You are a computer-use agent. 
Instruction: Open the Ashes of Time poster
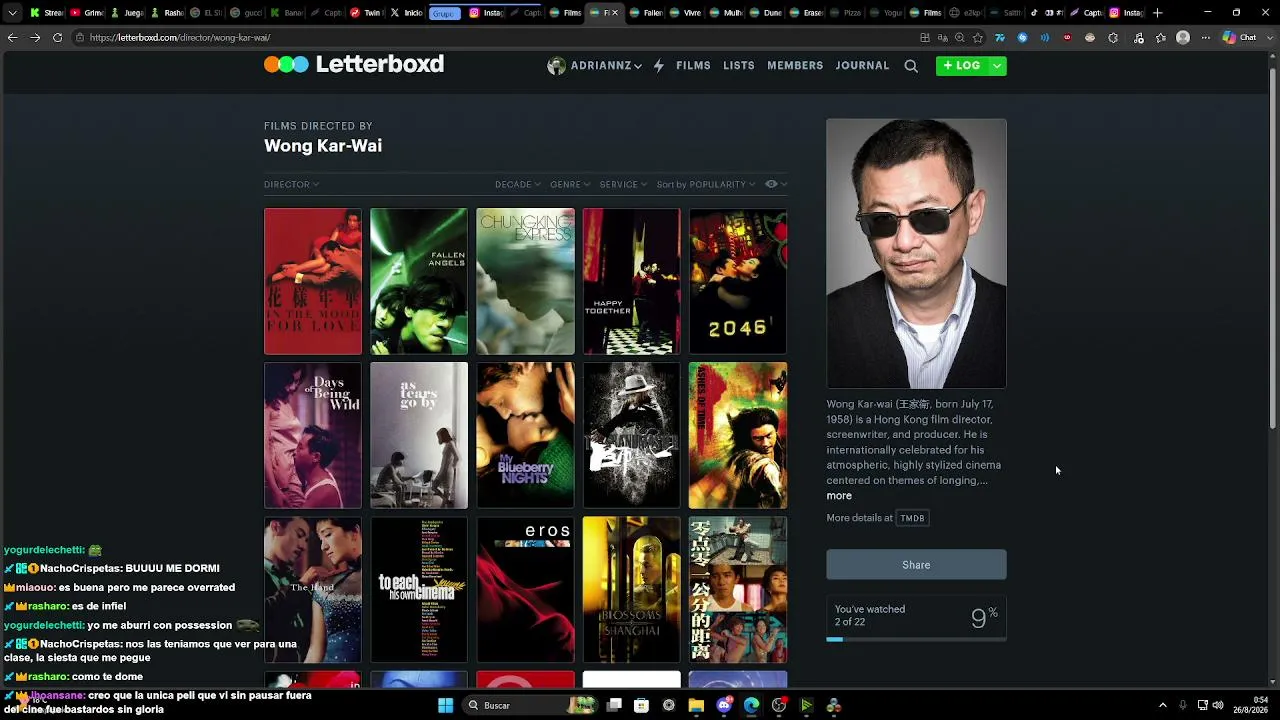coord(738,435)
